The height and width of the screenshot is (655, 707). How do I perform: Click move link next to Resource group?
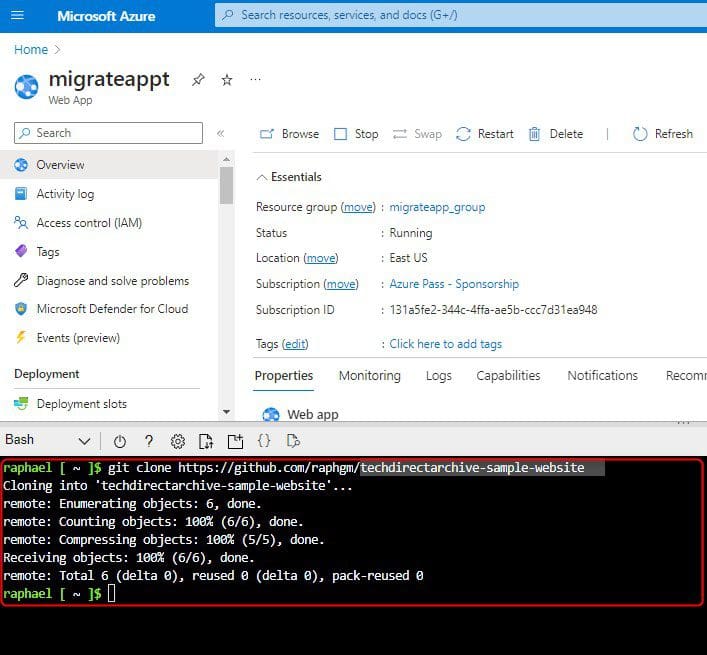(x=358, y=207)
